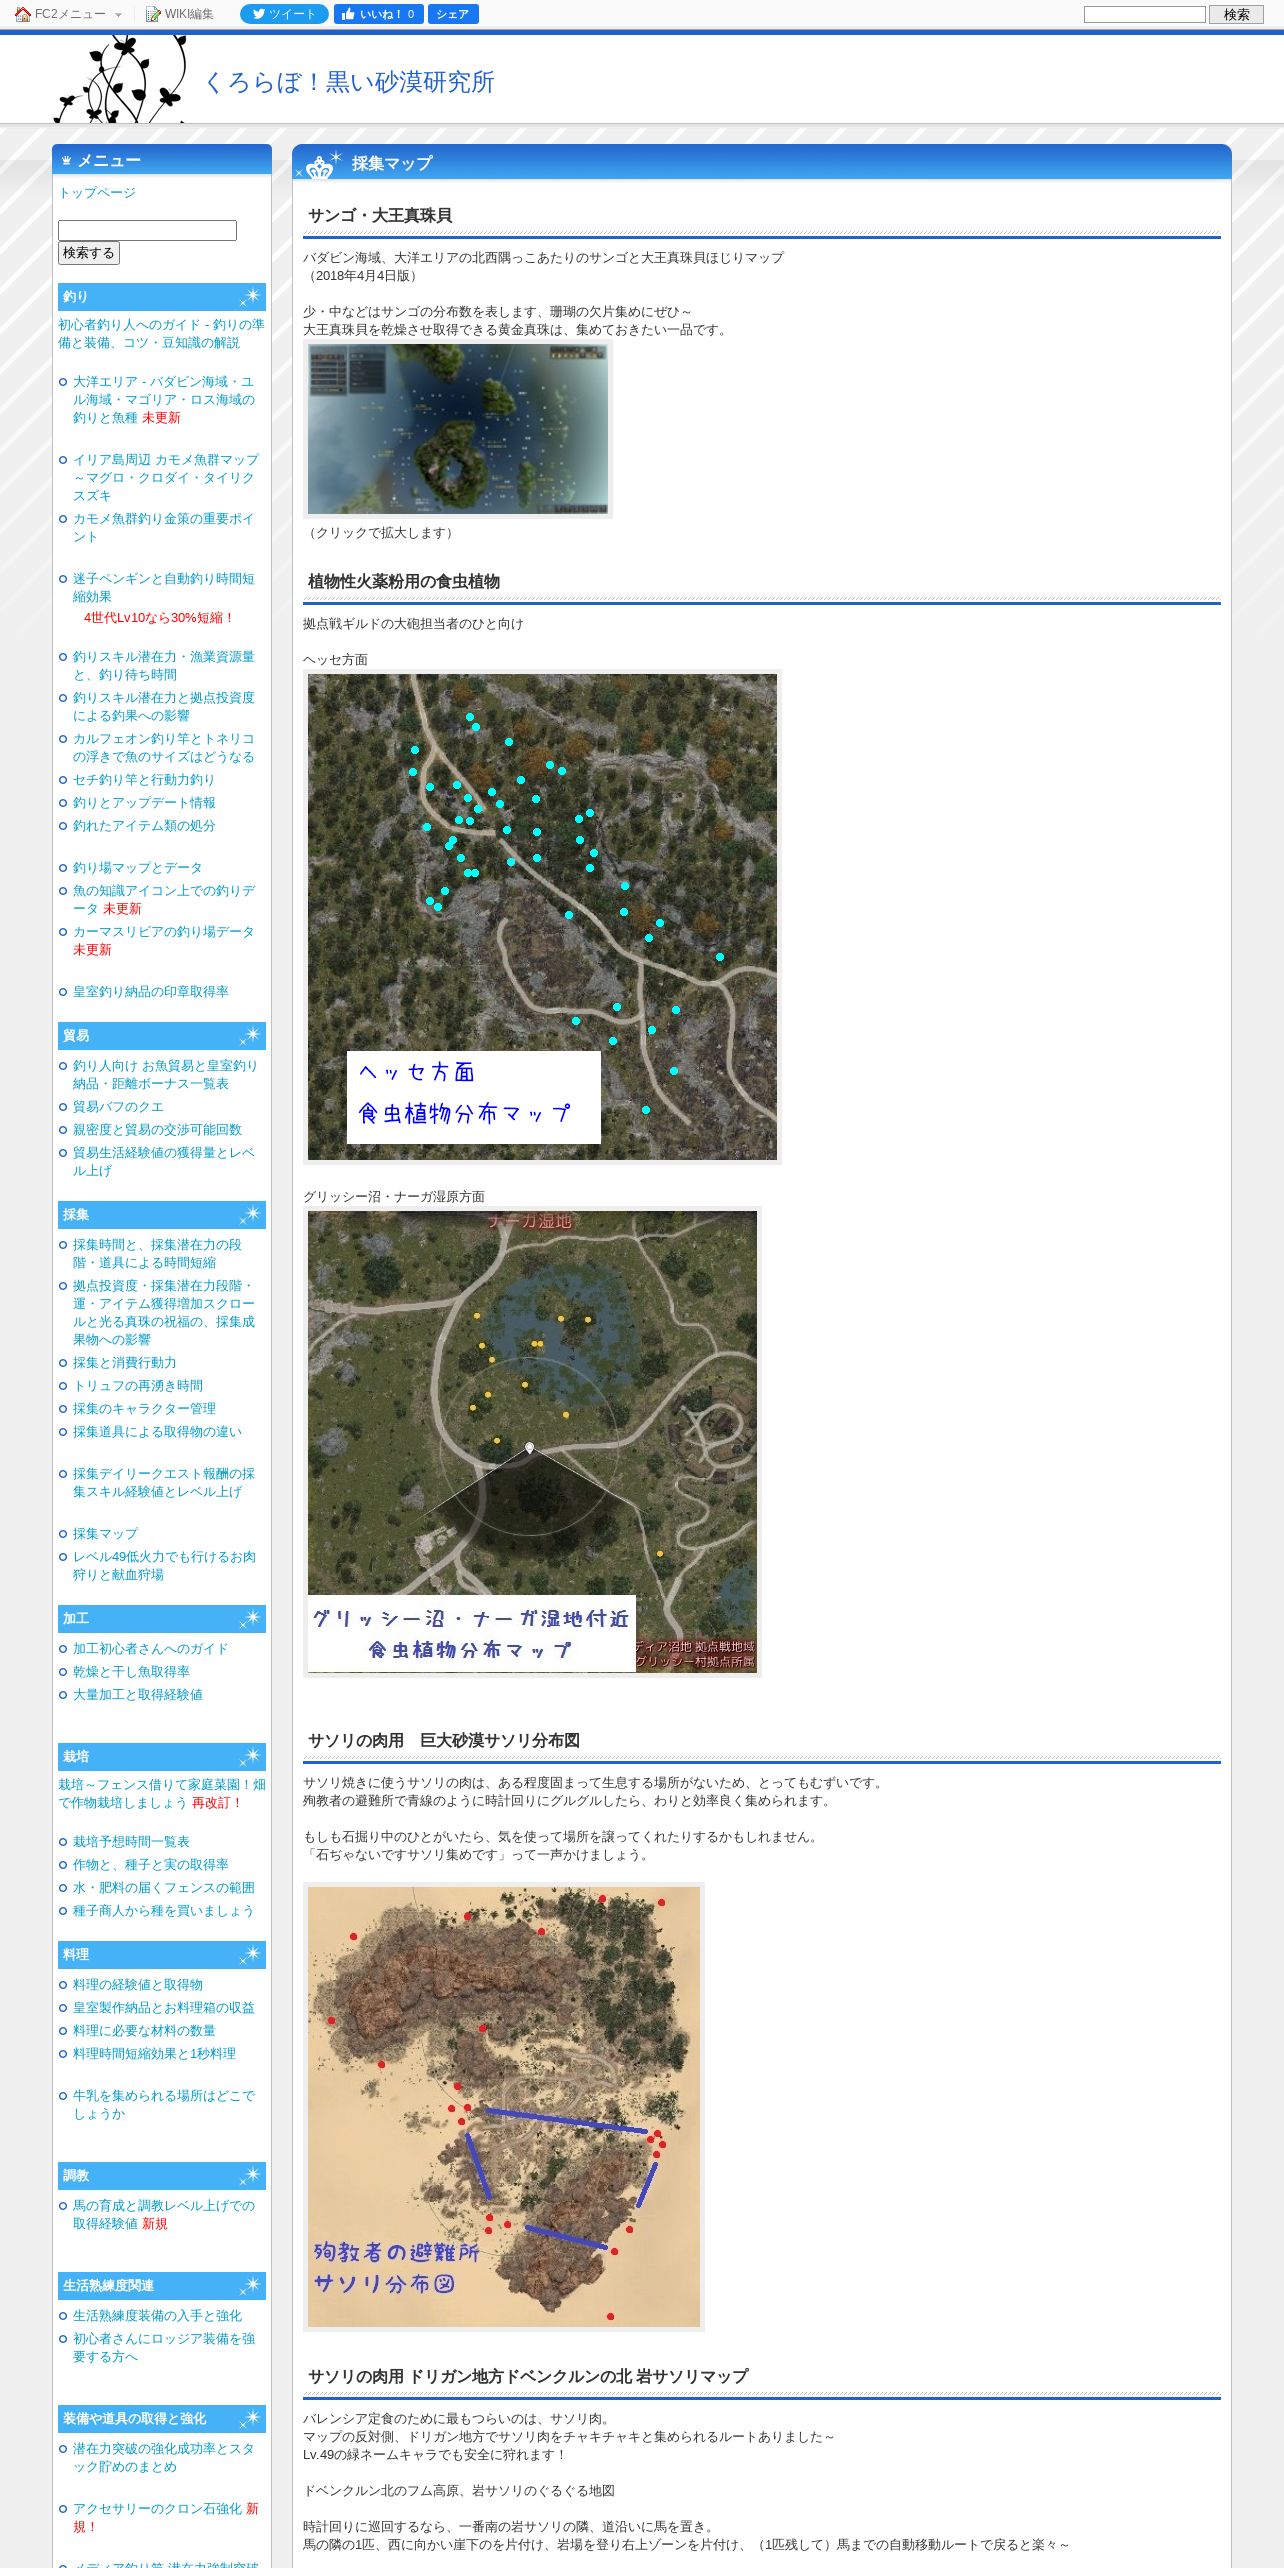The height and width of the screenshot is (2568, 1284).
Task: Open 種子商人から種を買いましょう link
Action: click(x=164, y=1910)
